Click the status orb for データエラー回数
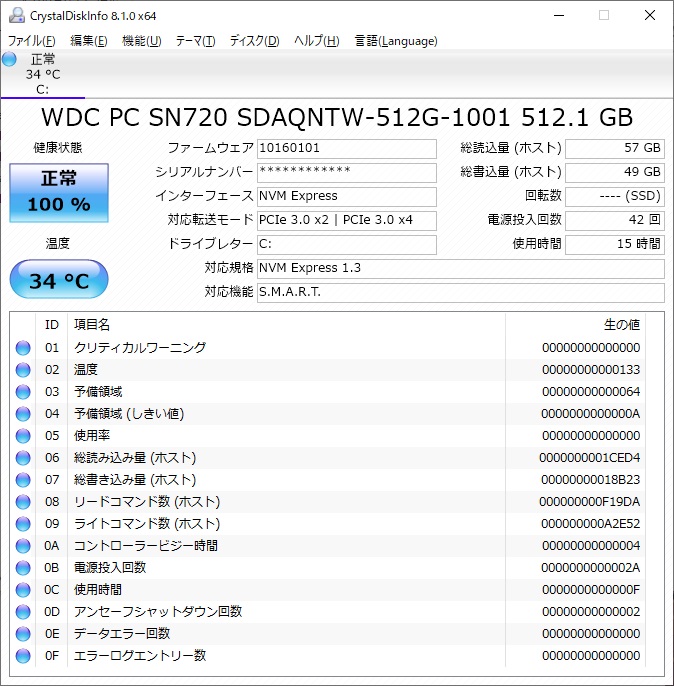This screenshot has width=674, height=686. pos(23,634)
